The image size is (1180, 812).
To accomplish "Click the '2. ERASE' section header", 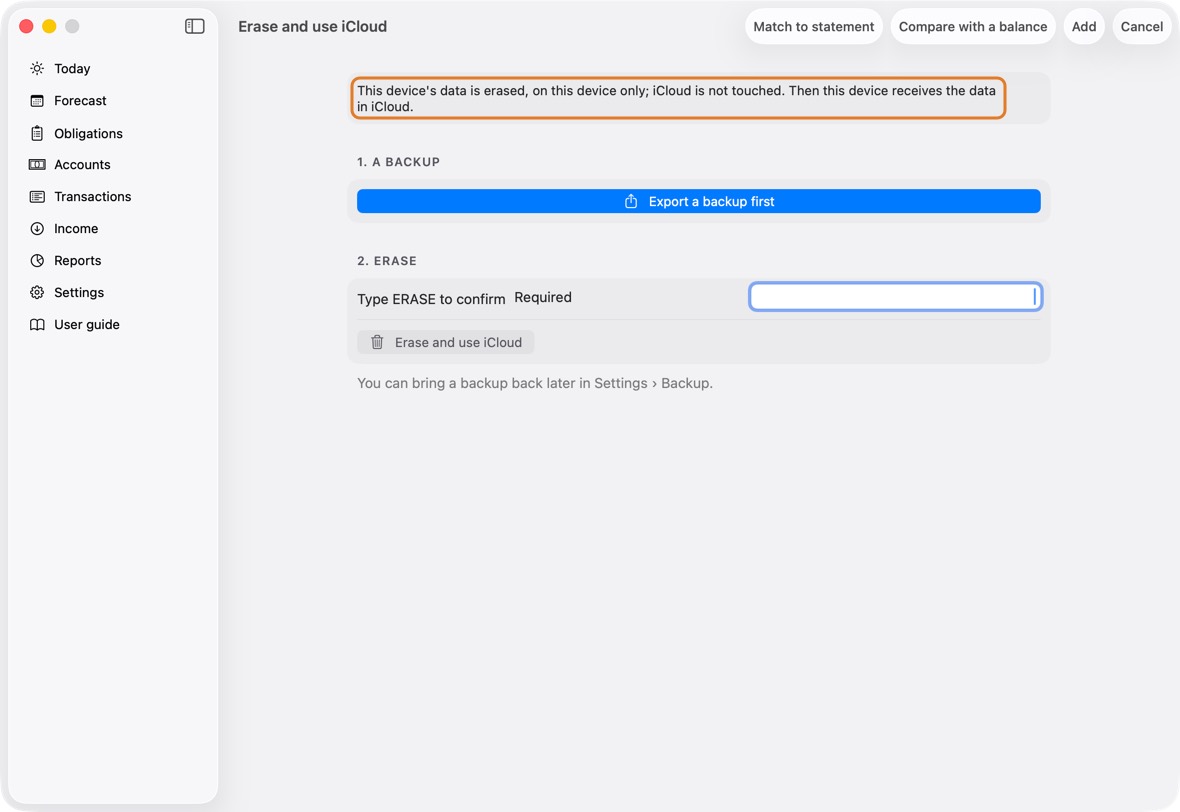I will (x=387, y=261).
